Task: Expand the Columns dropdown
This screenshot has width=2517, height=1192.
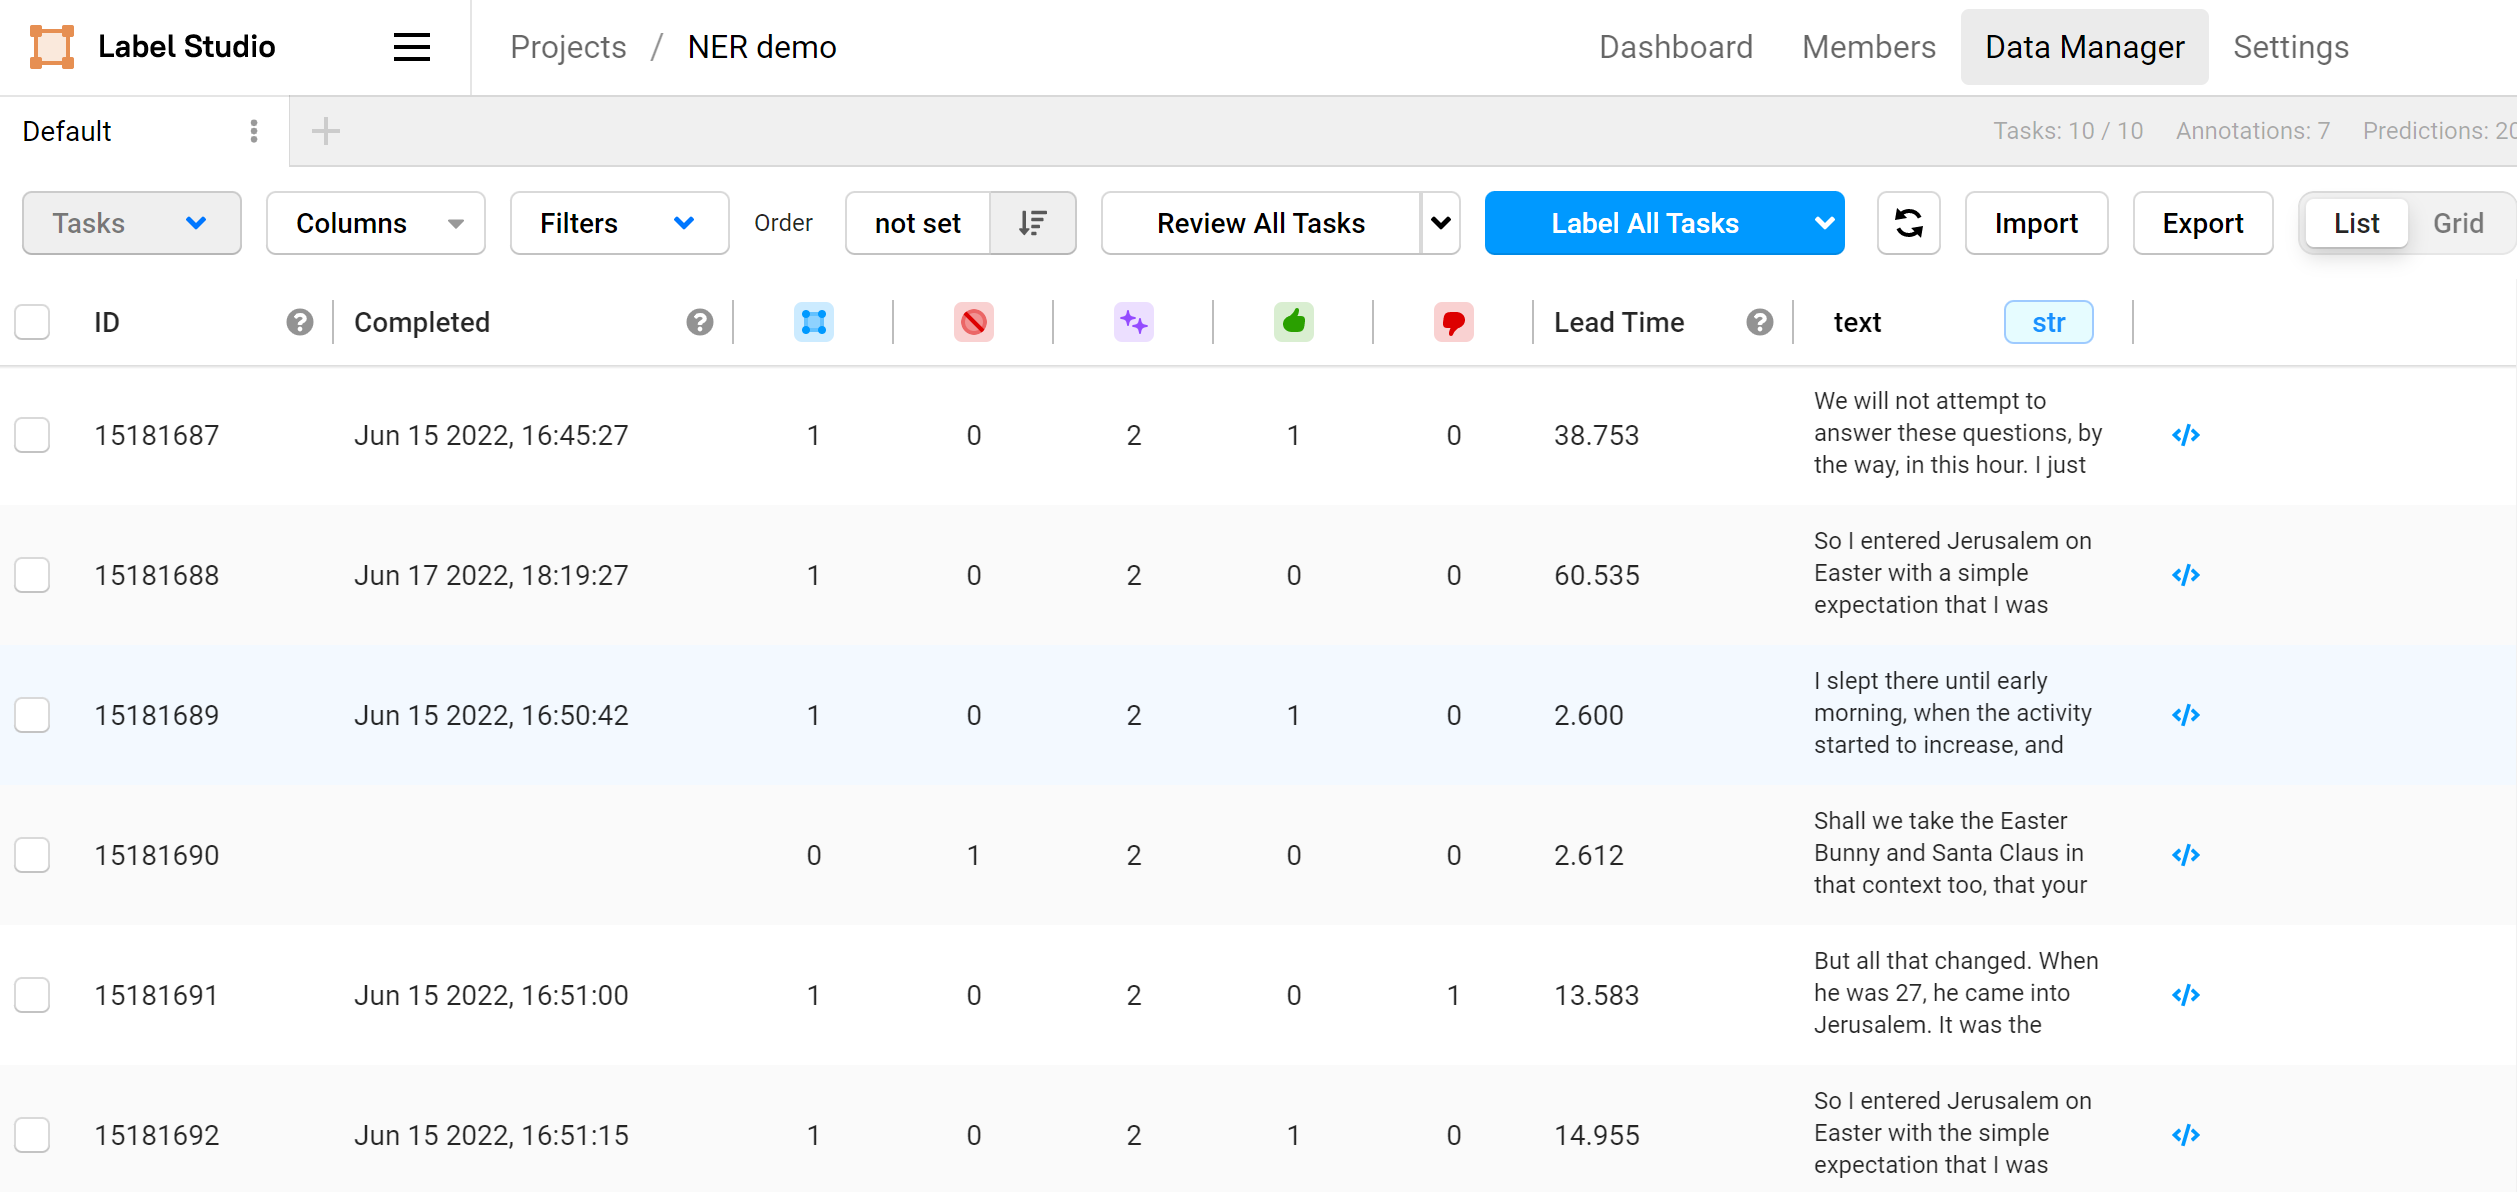Action: pyautogui.click(x=375, y=223)
